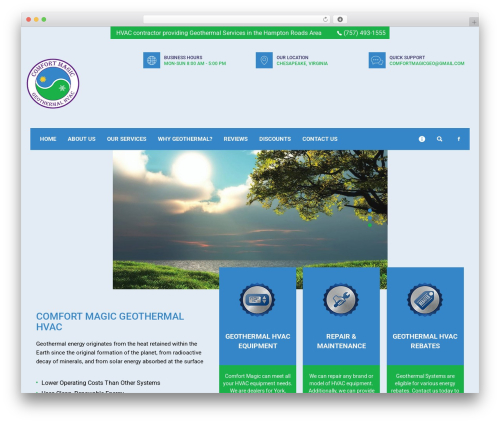This screenshot has height=423, width=500.
Task: Open the Geothermal HVAC Rebates card title
Action: point(425,341)
